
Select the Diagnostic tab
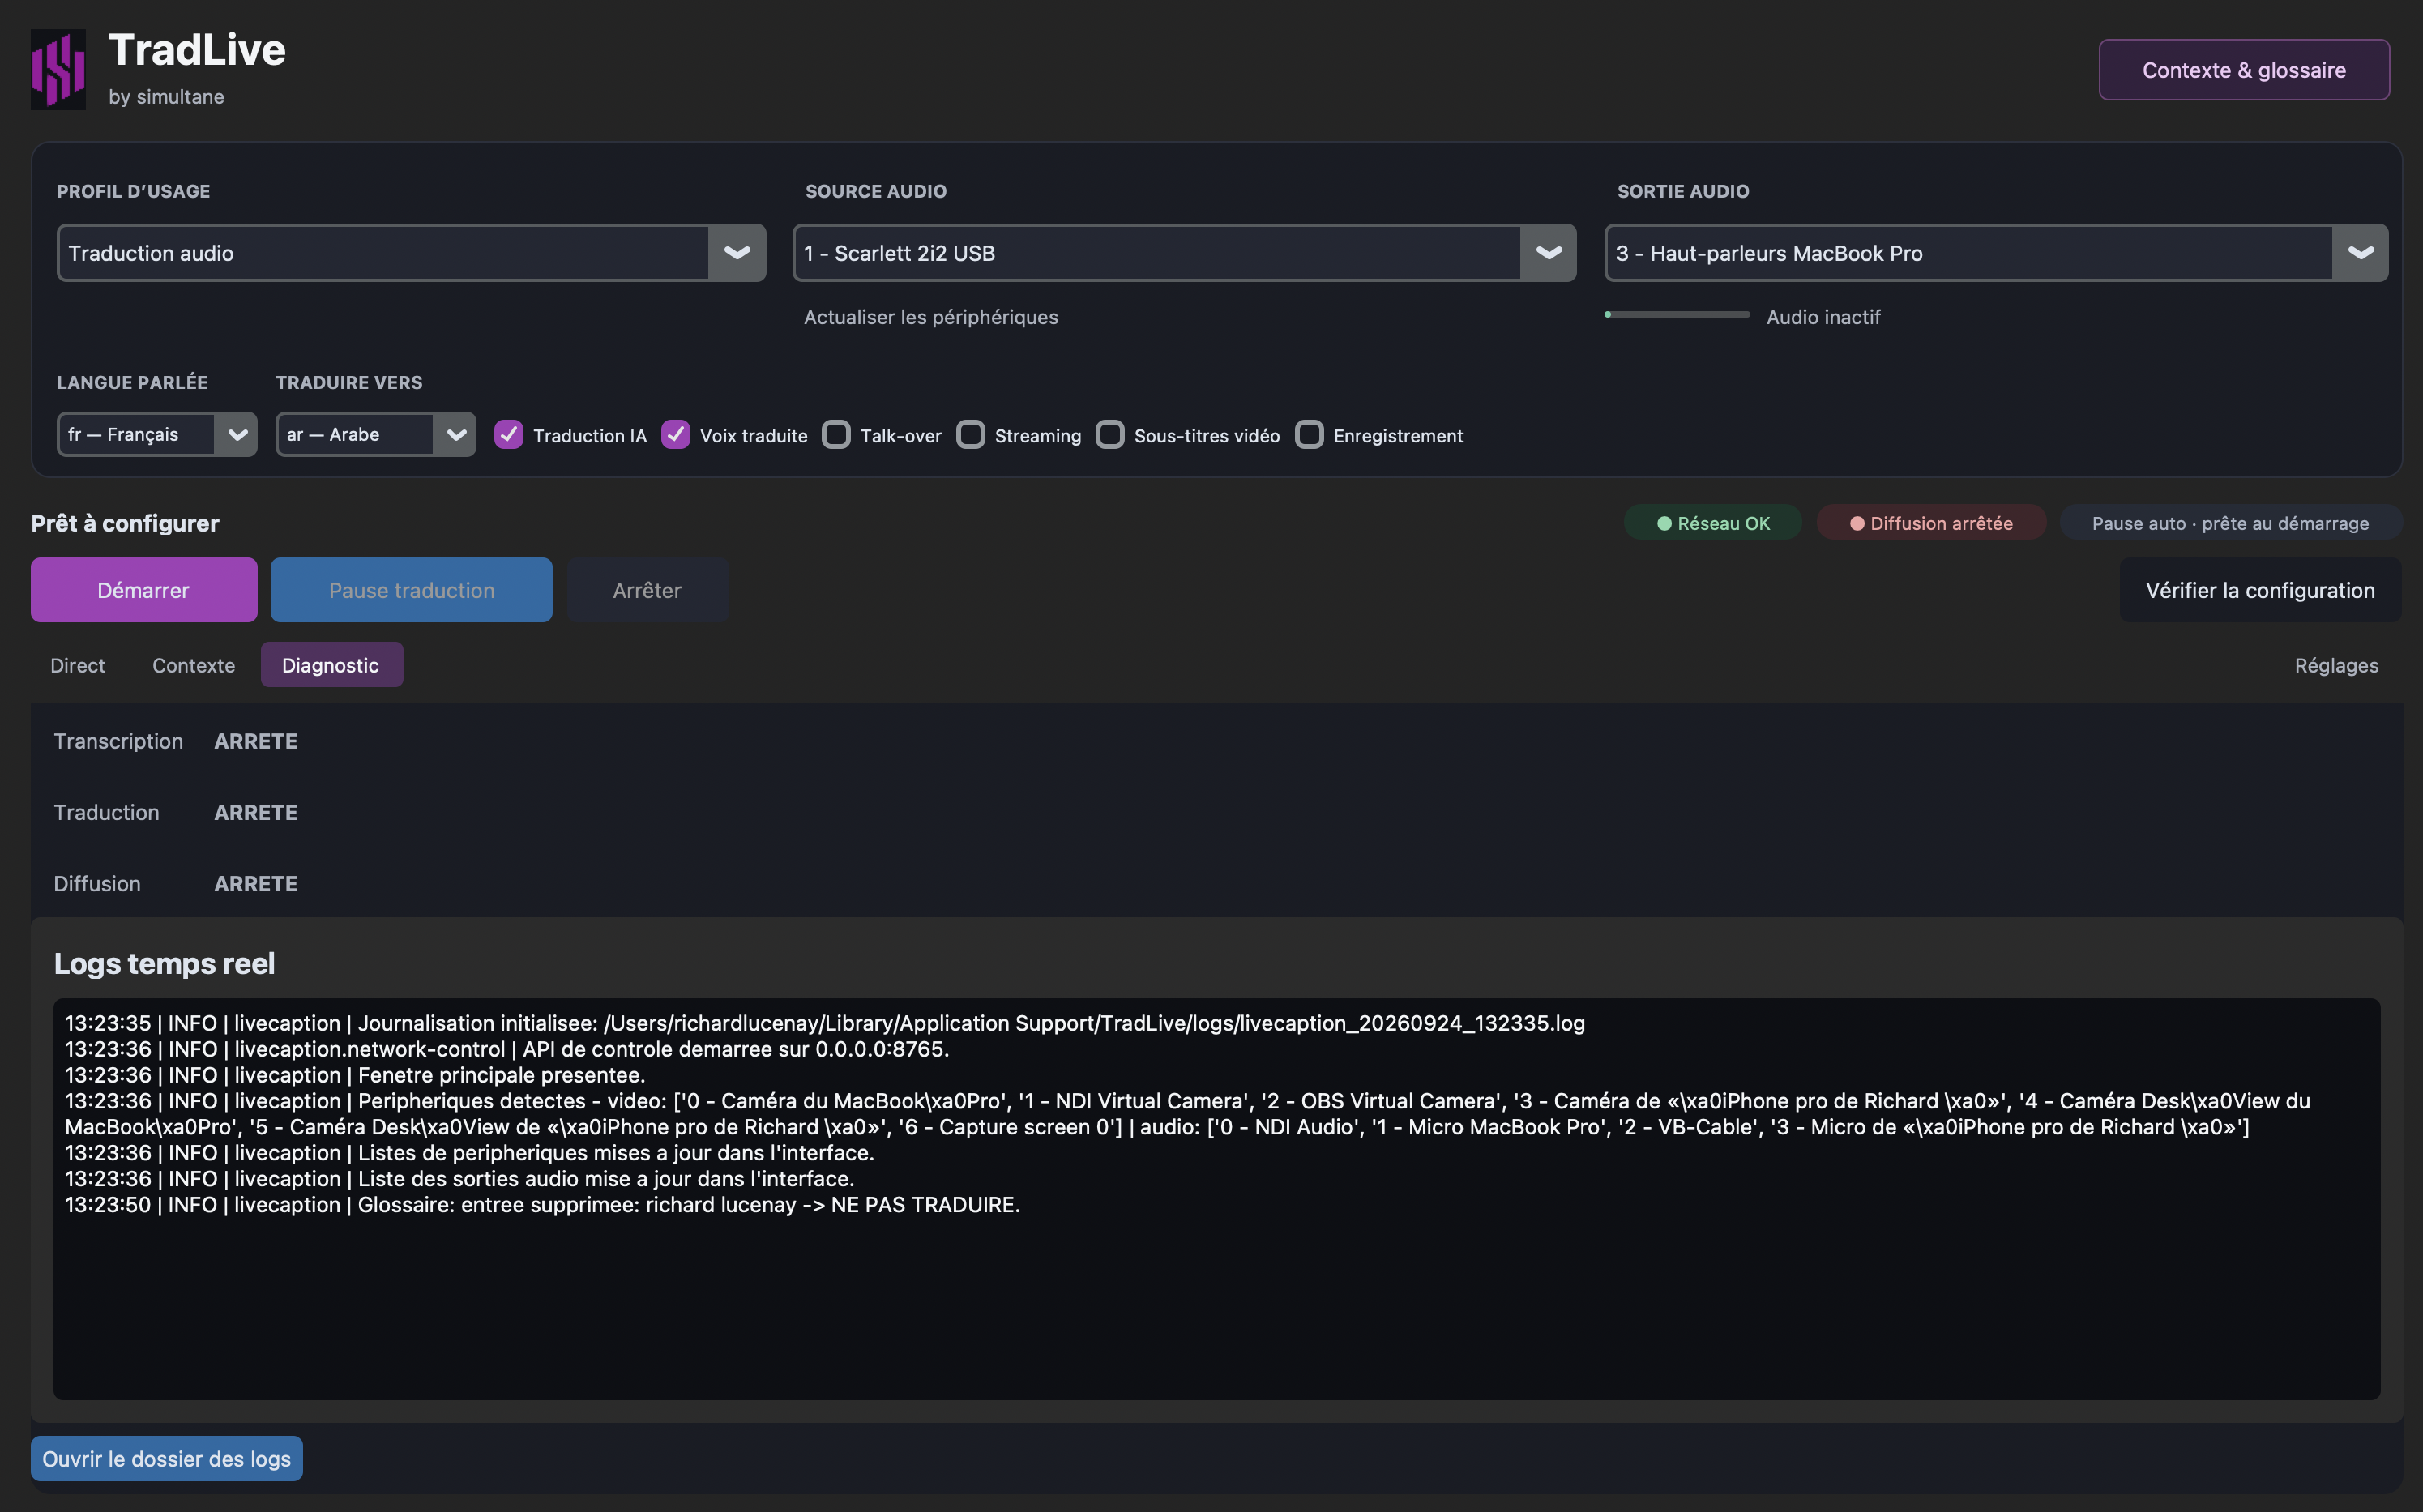pos(331,665)
